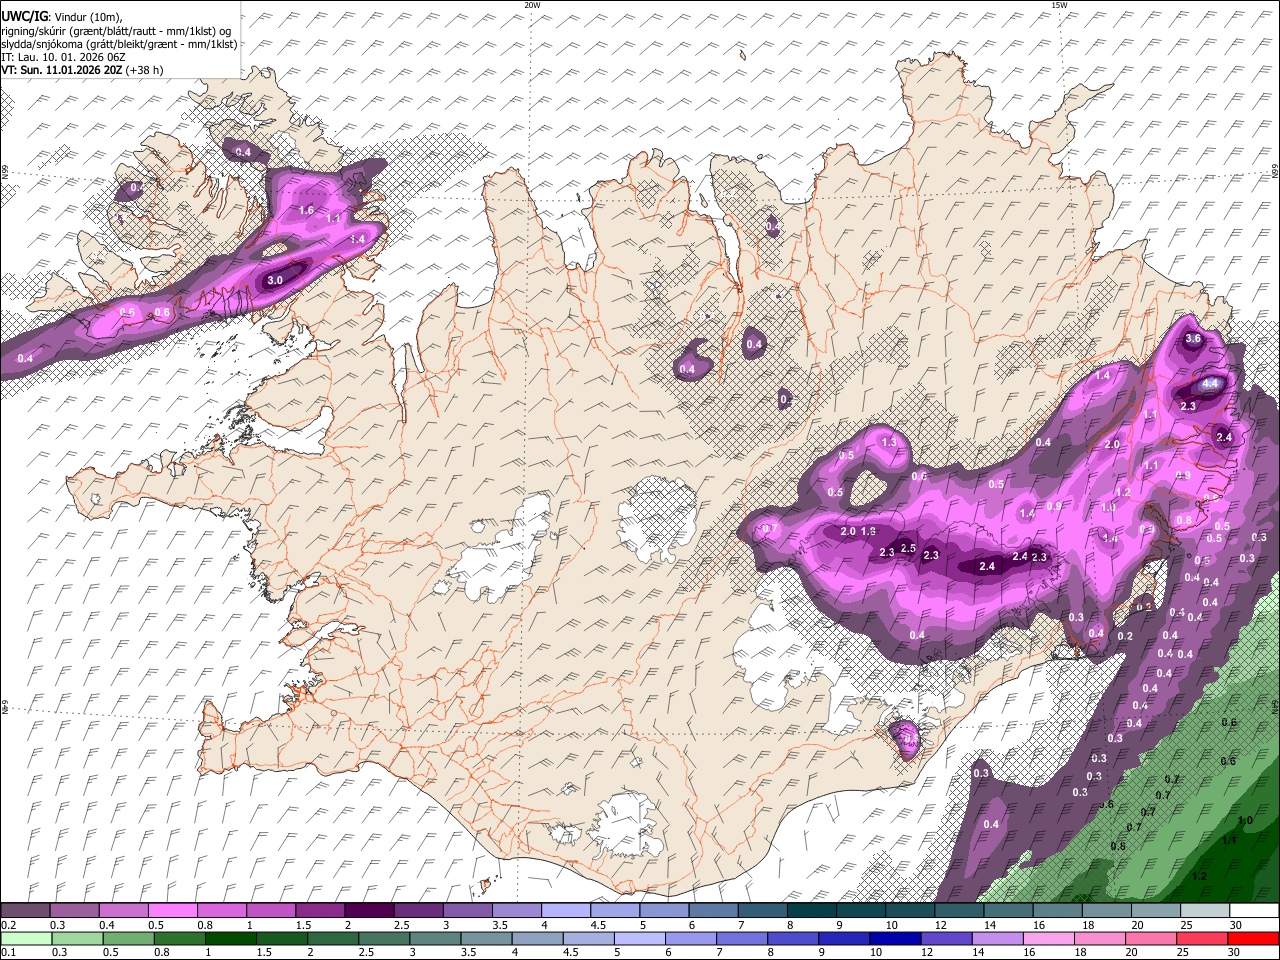The width and height of the screenshot is (1280, 960).
Task: Click the '25' label under upper legend row
Action: point(1186,925)
